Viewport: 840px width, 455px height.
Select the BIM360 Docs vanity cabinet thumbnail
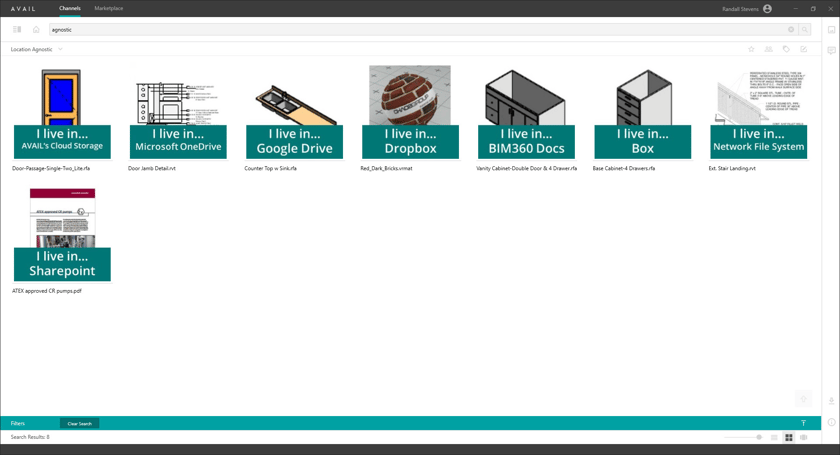(526, 112)
